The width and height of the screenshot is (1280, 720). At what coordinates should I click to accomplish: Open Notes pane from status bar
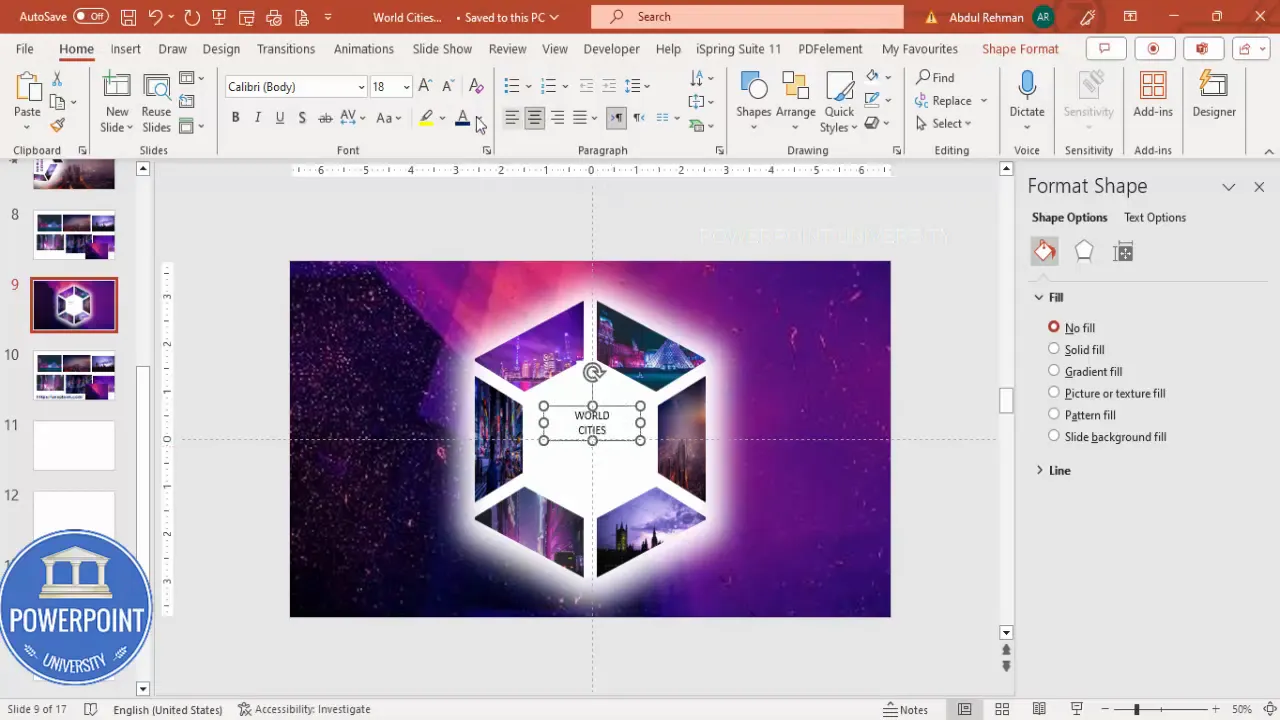[905, 709]
